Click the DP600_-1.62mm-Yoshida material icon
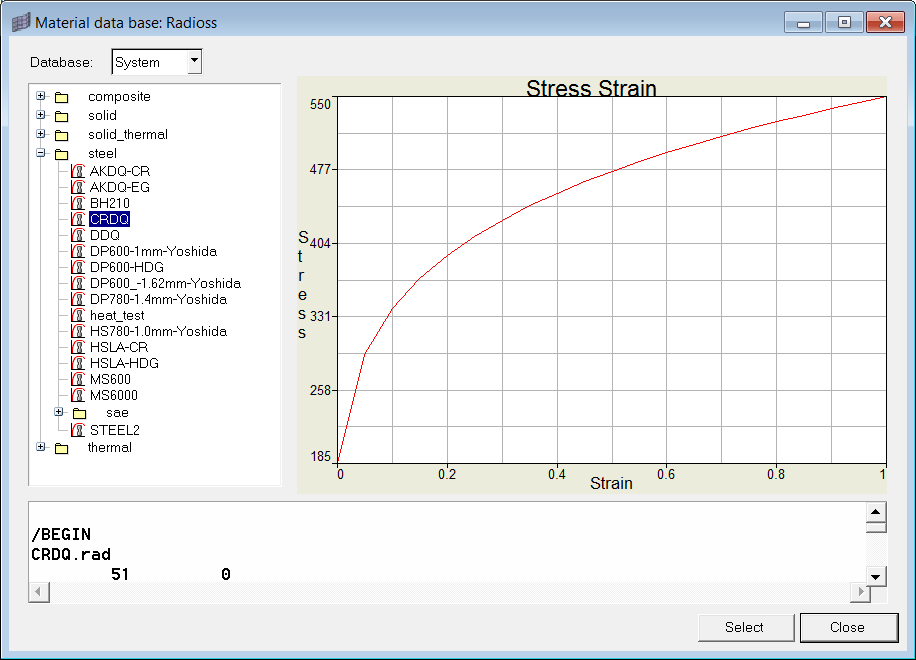The image size is (916, 660). pos(78,283)
